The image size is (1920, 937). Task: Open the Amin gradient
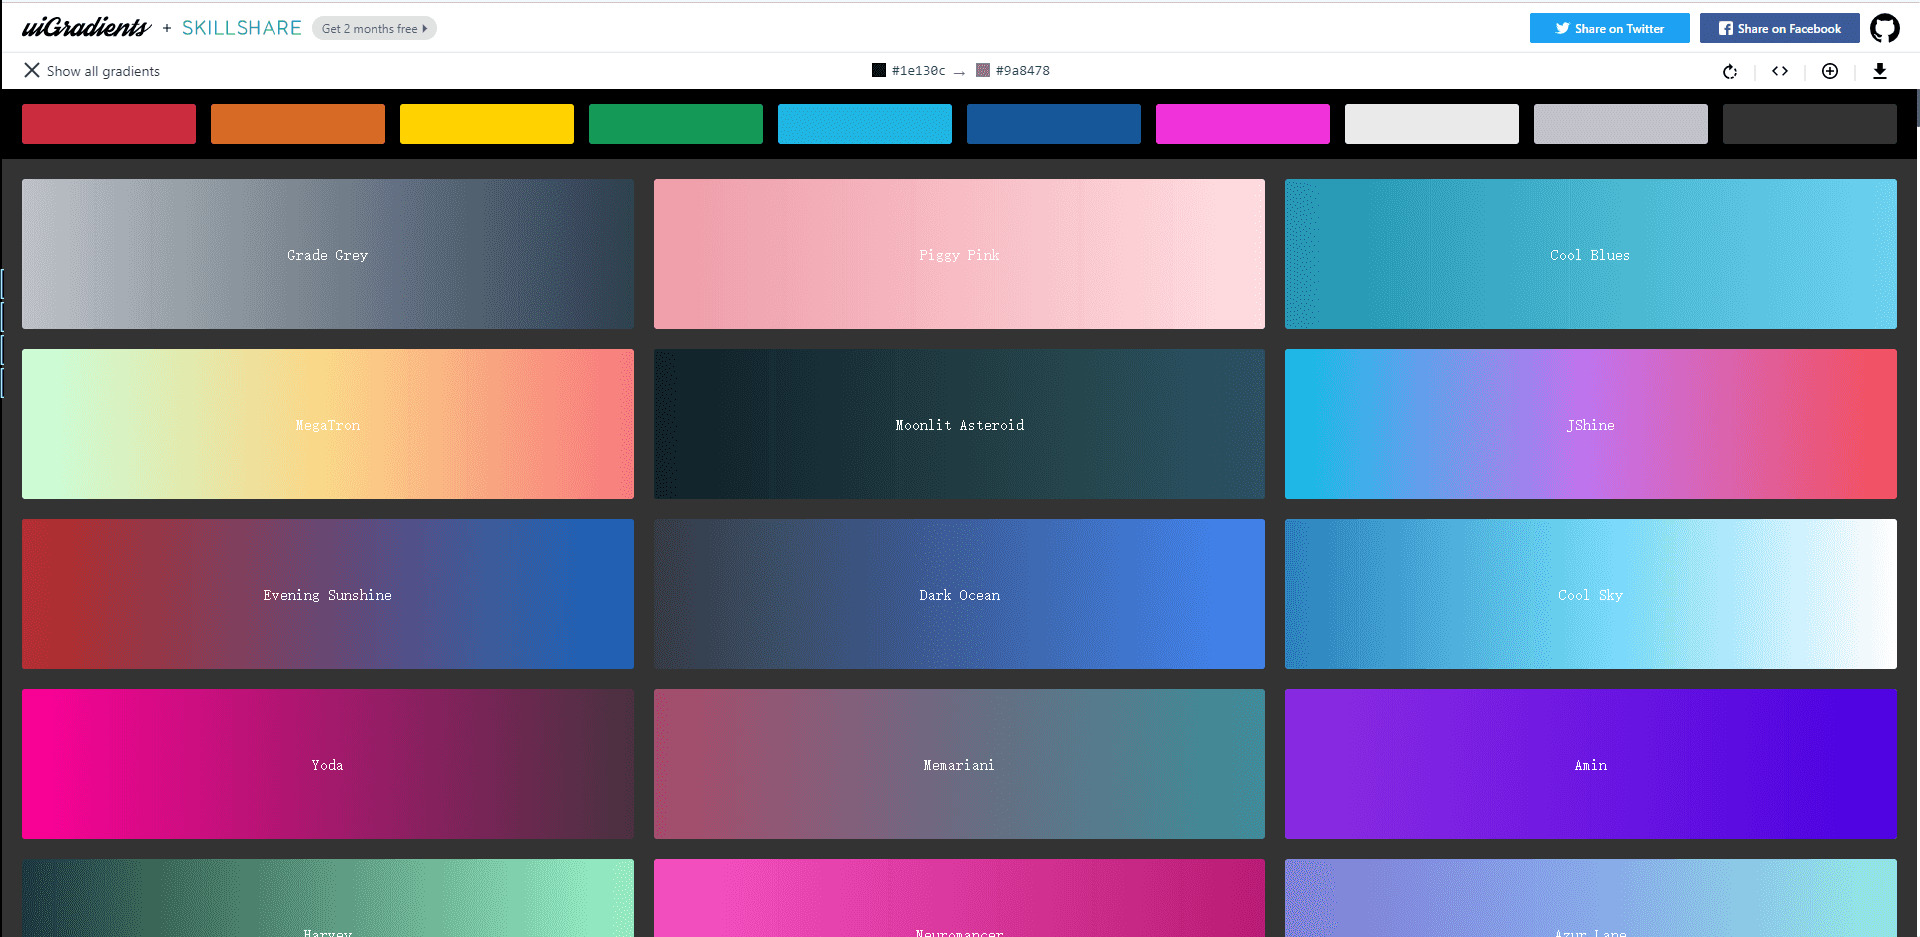coord(1591,764)
